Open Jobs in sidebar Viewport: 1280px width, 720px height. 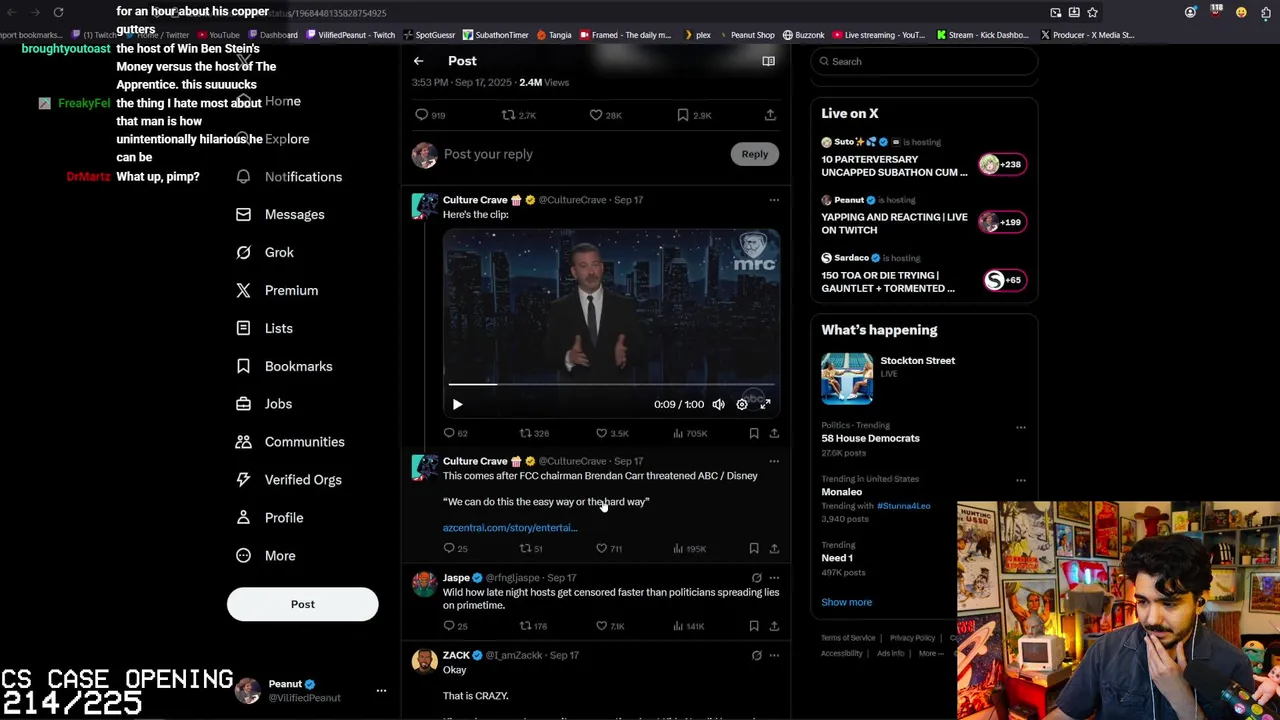pyautogui.click(x=264, y=404)
